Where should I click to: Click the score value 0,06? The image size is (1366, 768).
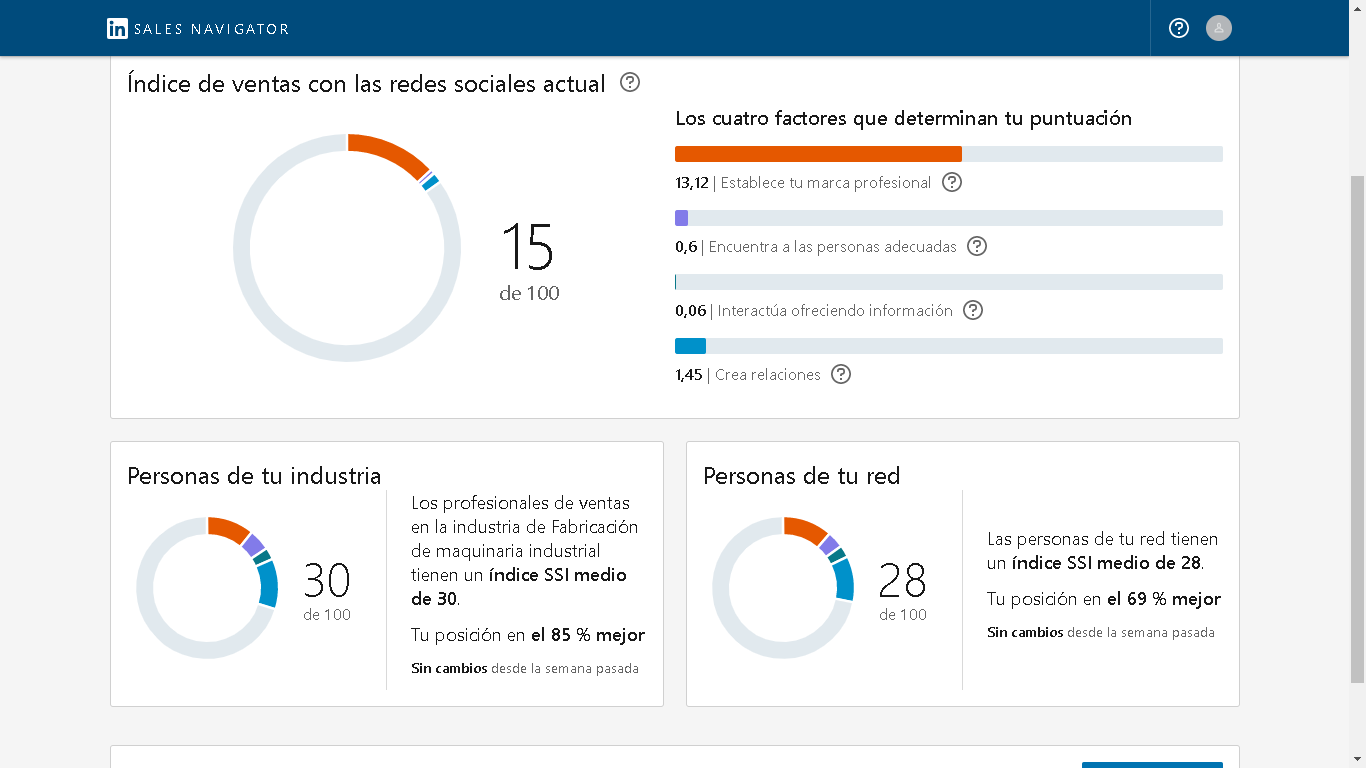[690, 311]
